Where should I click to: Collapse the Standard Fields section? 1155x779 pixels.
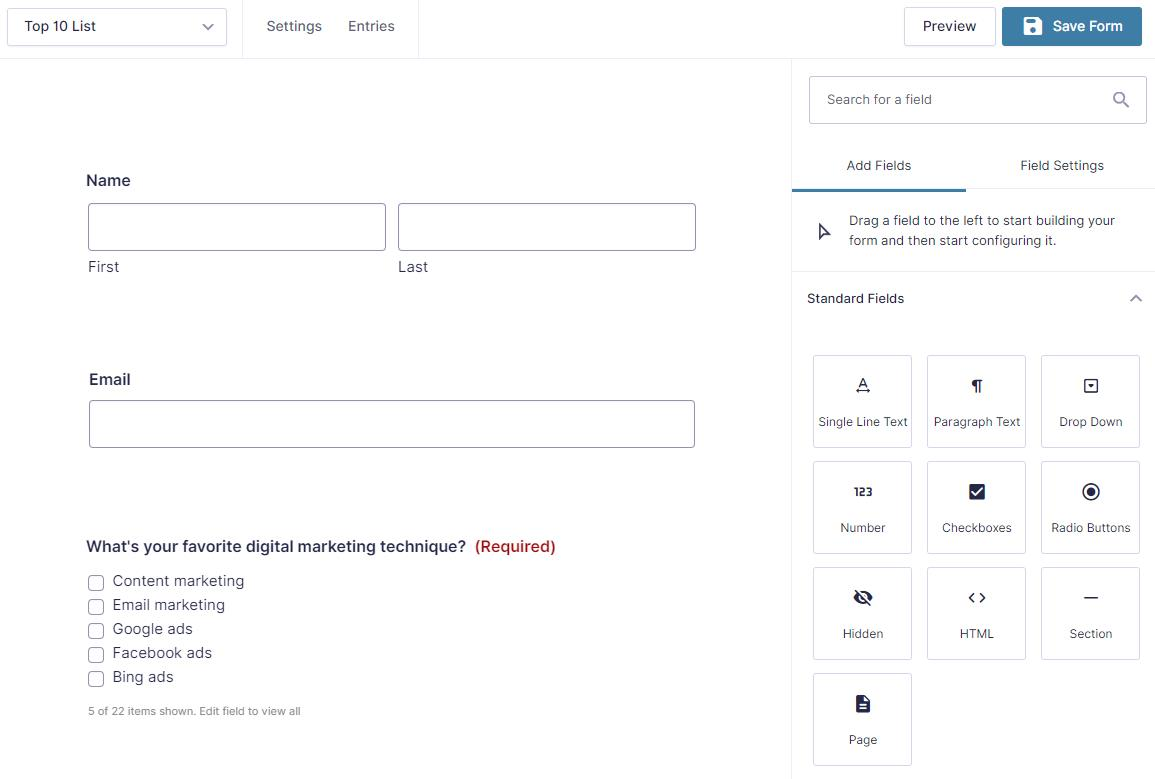[x=1135, y=299]
